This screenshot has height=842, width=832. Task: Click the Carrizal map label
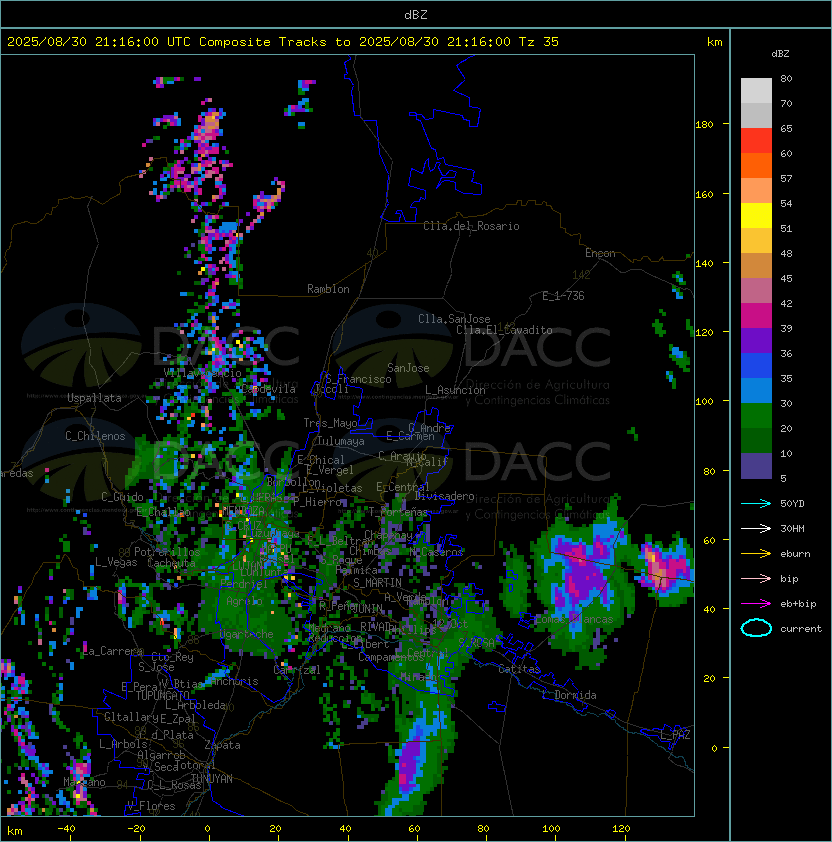tap(296, 670)
